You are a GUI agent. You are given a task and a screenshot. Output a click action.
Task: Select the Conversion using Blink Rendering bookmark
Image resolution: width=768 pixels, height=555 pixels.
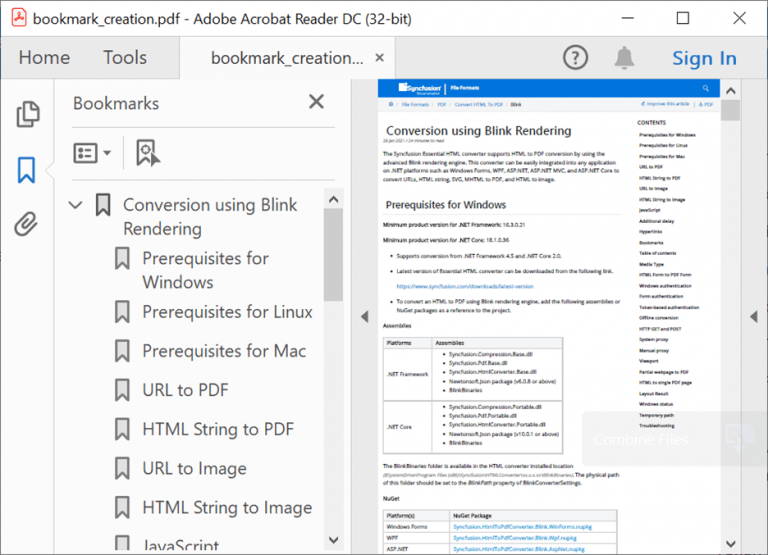coord(210,217)
